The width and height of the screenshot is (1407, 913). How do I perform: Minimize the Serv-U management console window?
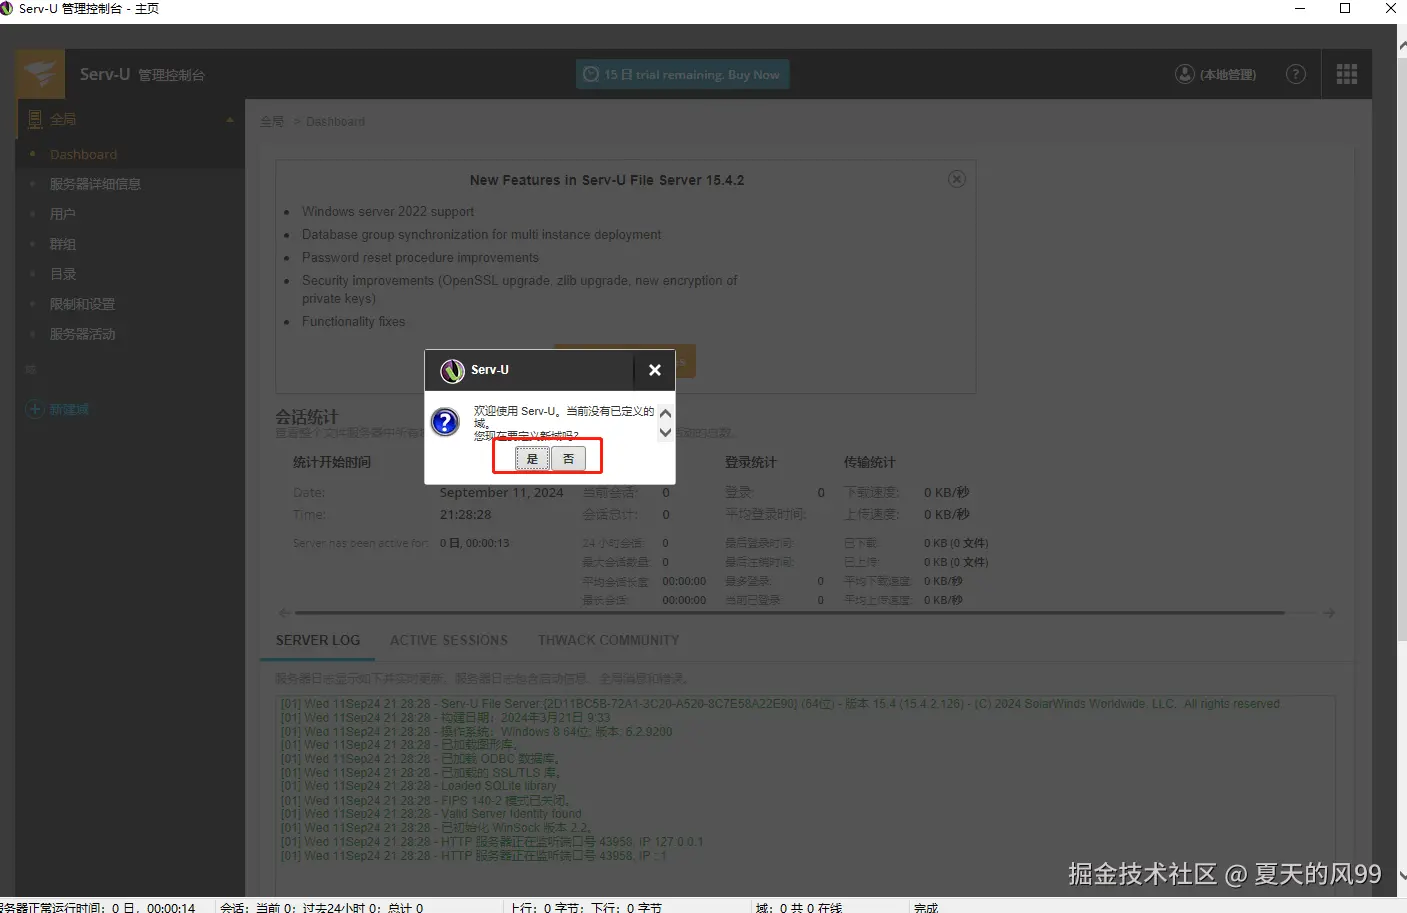1300,9
